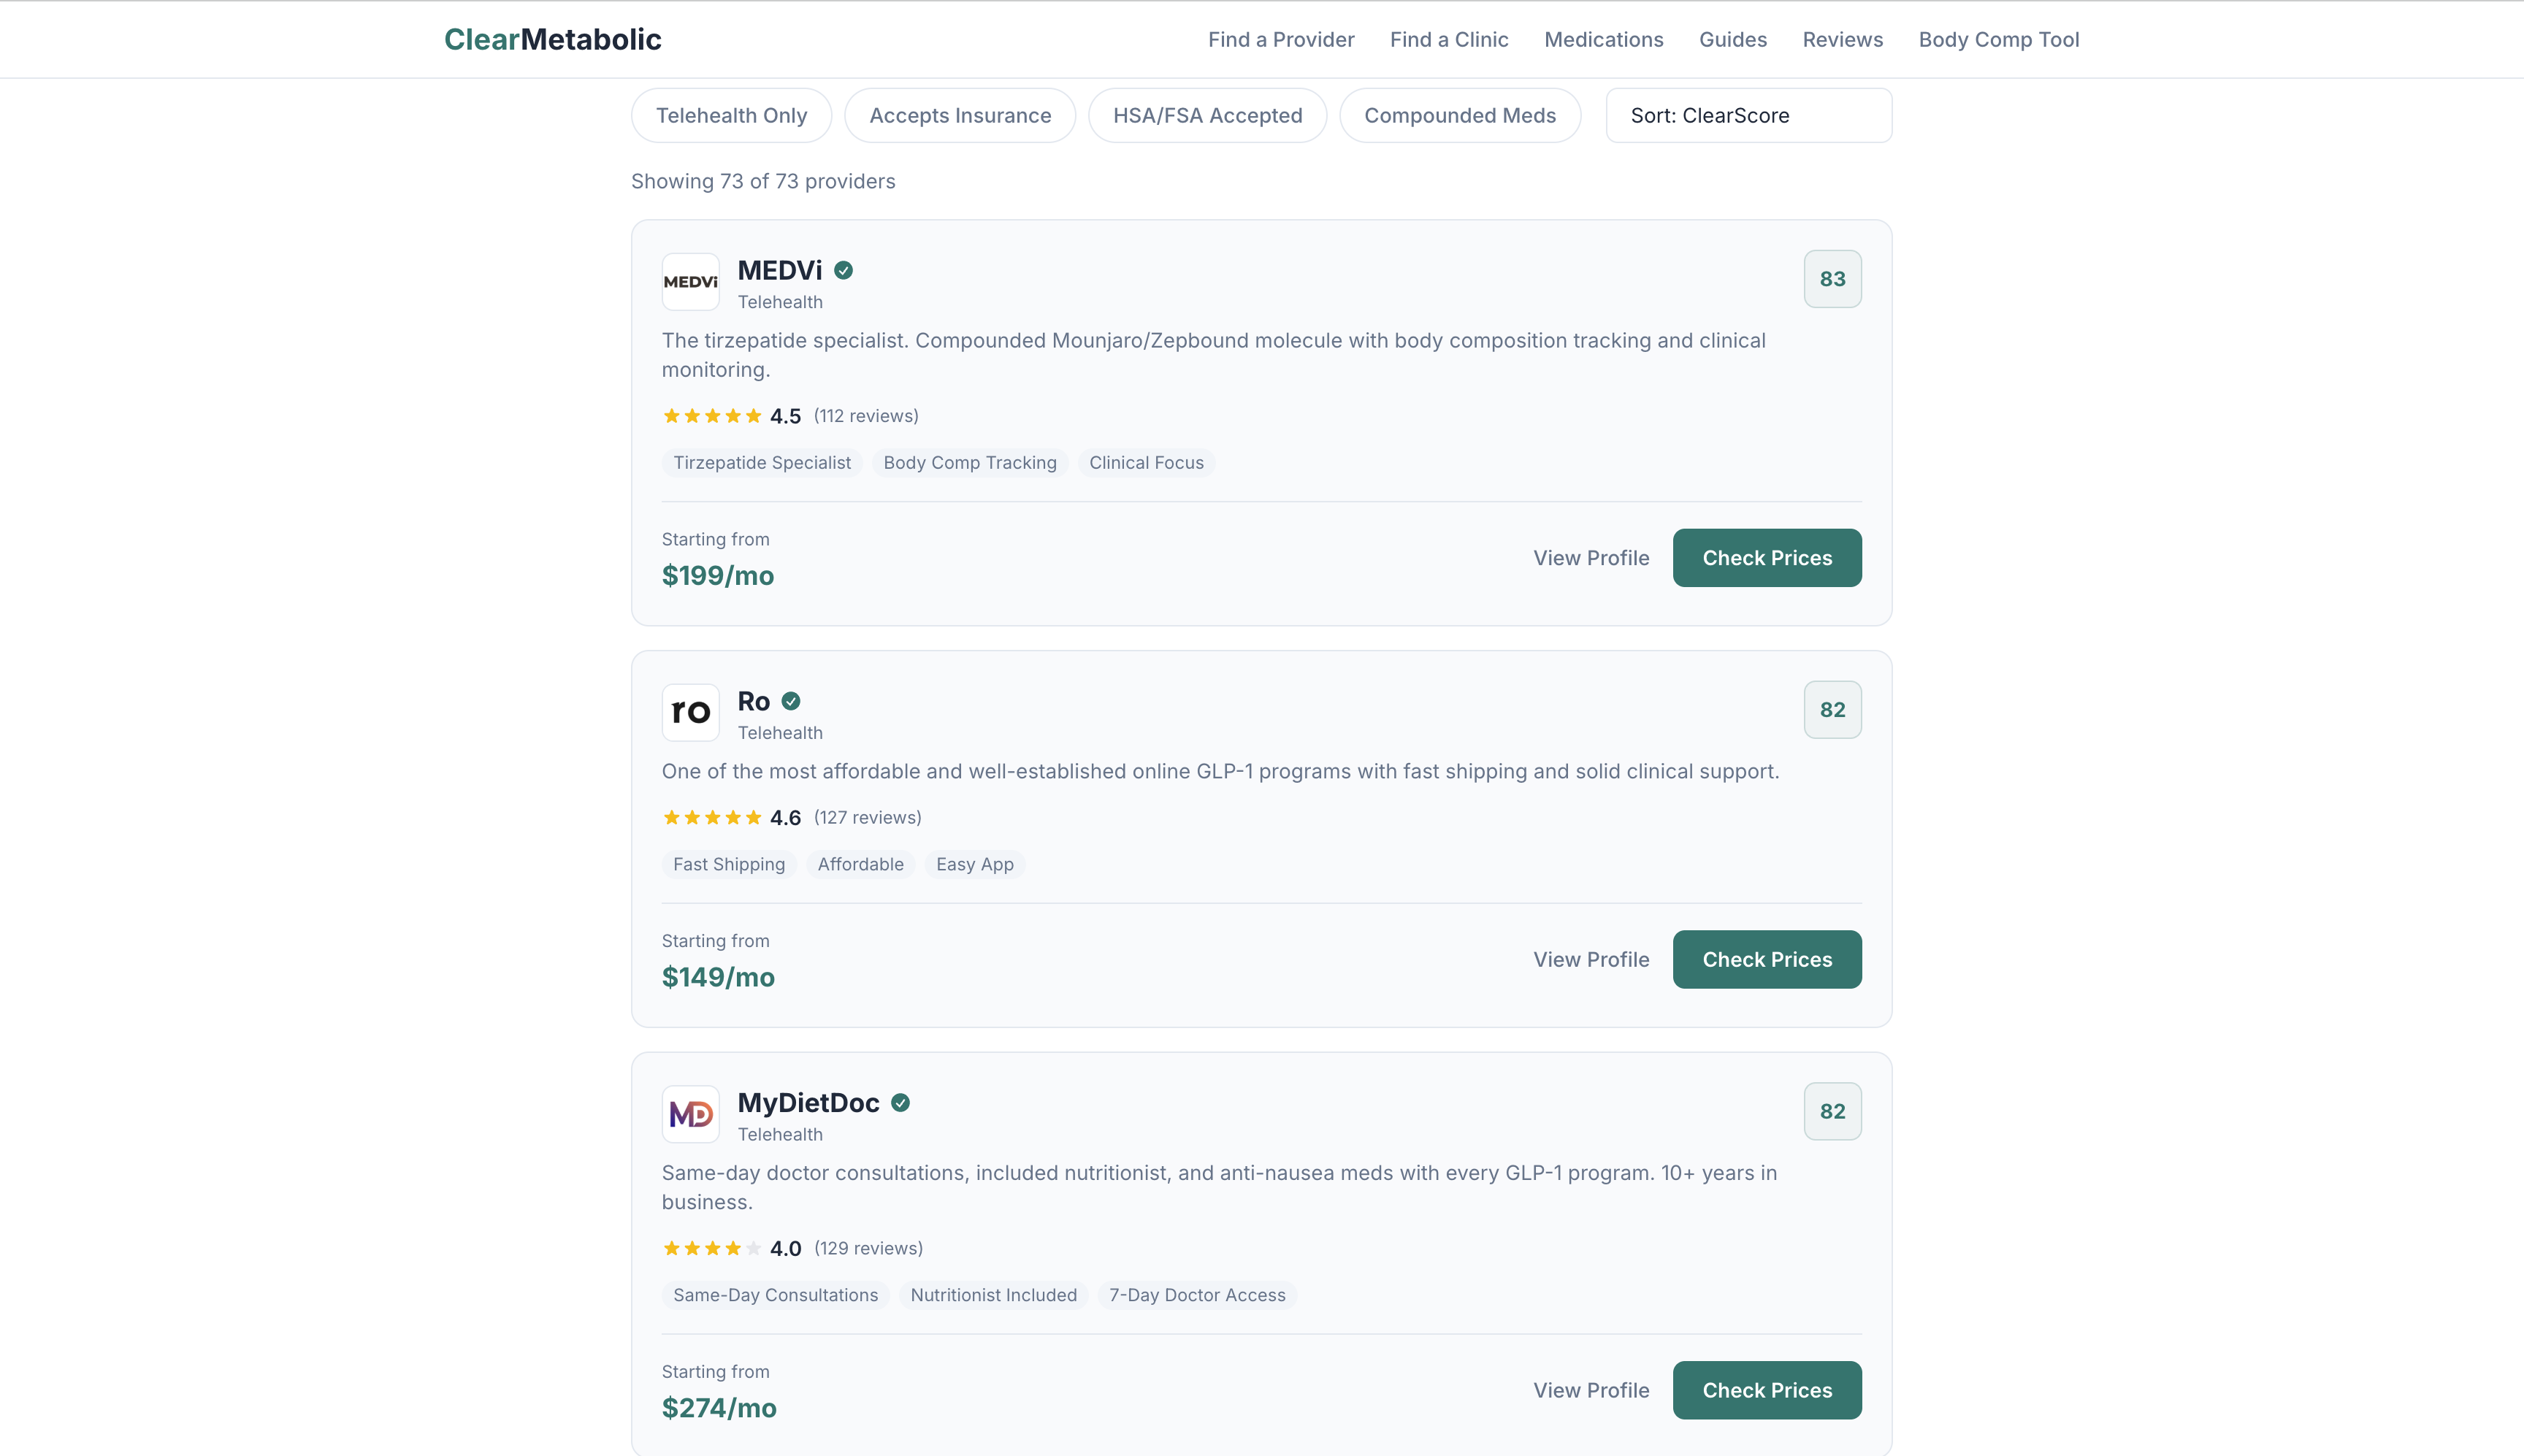Viewport: 2524px width, 1456px height.
Task: Click the ClearMetabolic site logo
Action: [x=552, y=39]
